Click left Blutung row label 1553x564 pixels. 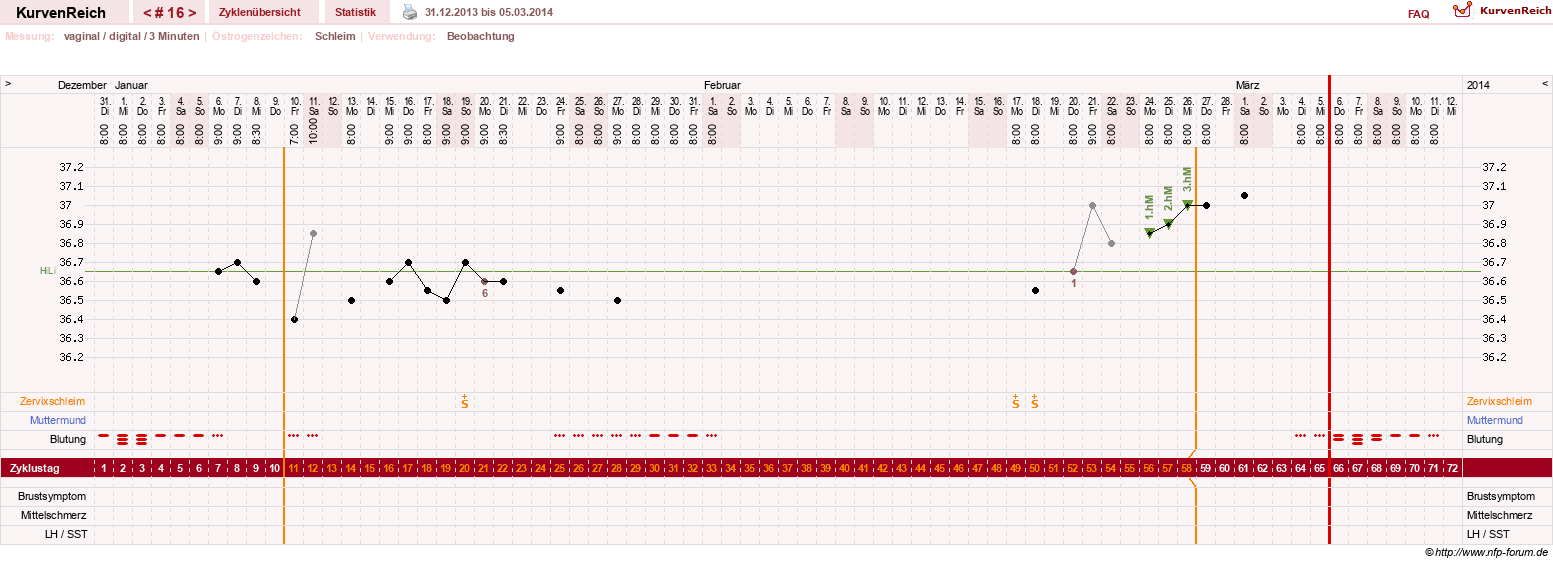[68, 439]
